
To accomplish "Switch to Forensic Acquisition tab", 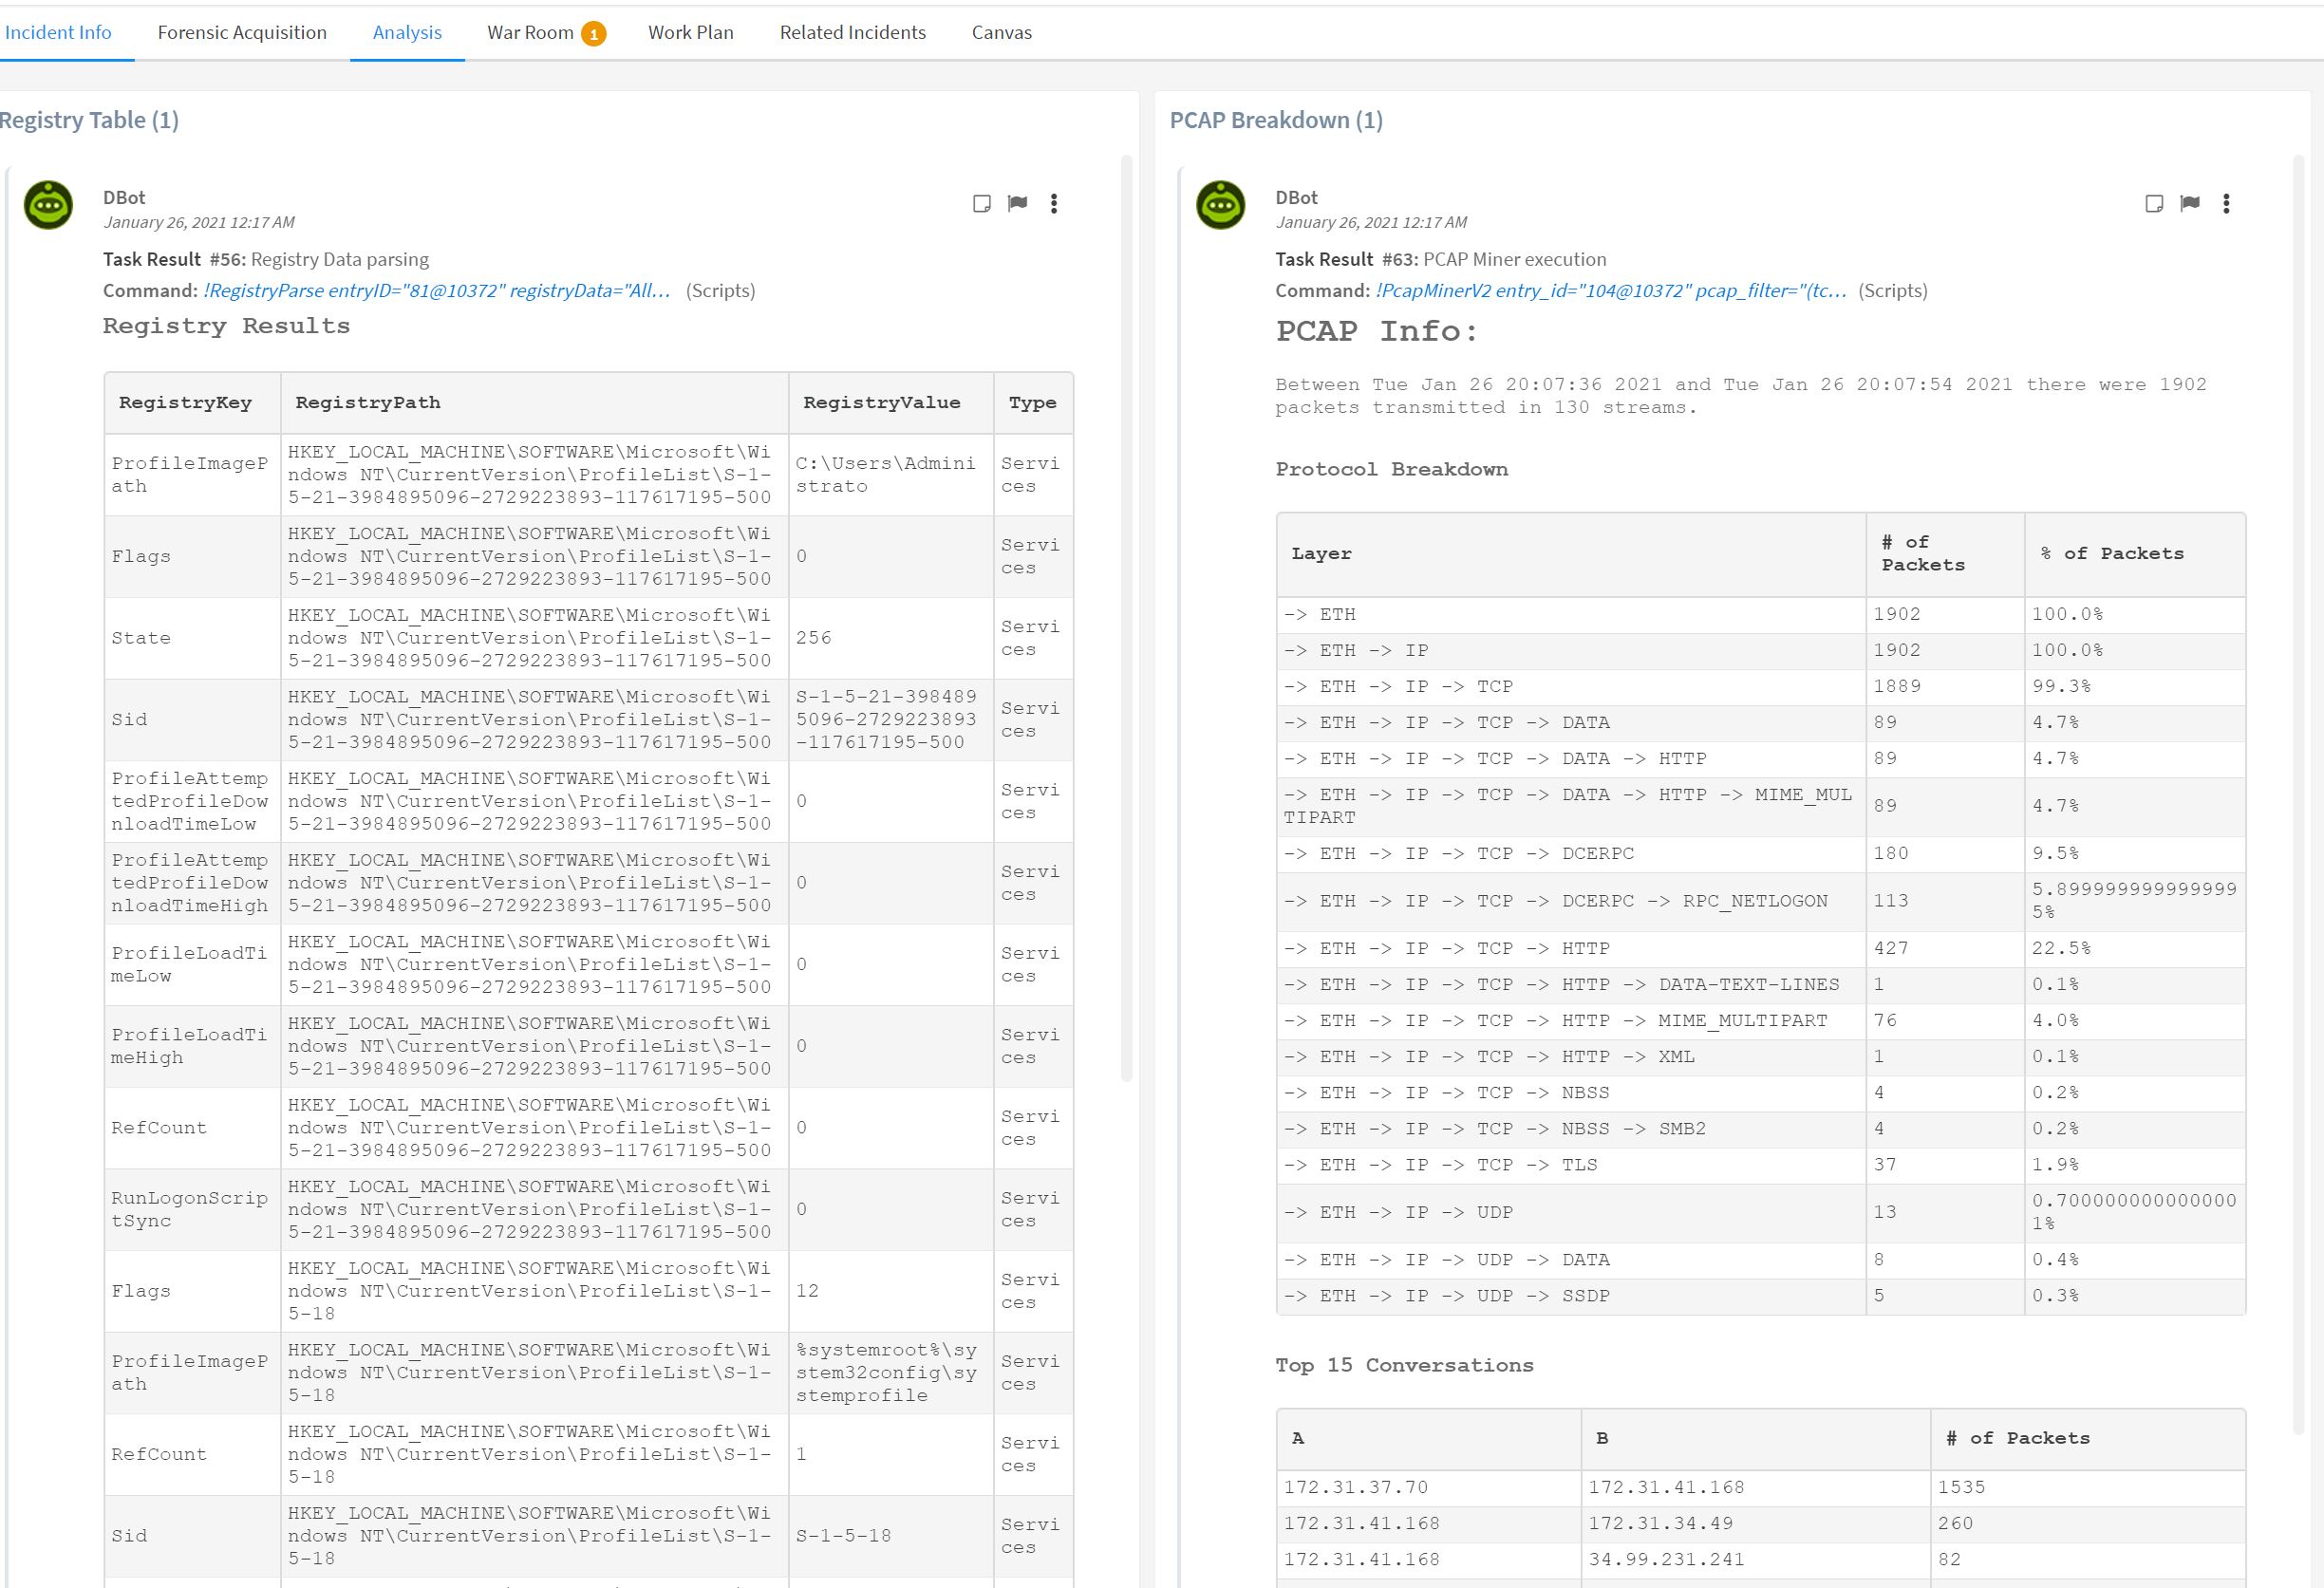I will click(242, 32).
